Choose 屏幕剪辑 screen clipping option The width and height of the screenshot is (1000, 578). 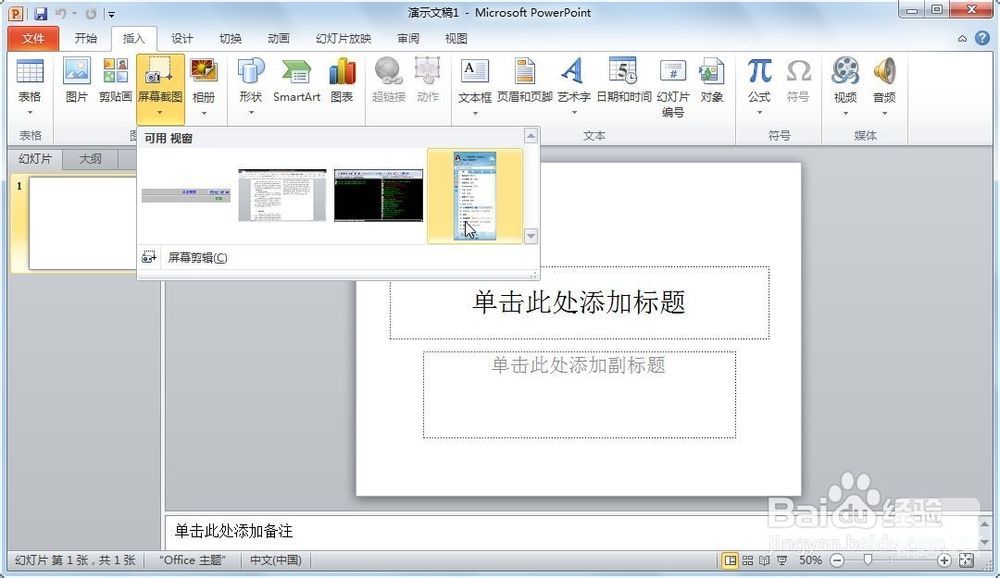(197, 258)
